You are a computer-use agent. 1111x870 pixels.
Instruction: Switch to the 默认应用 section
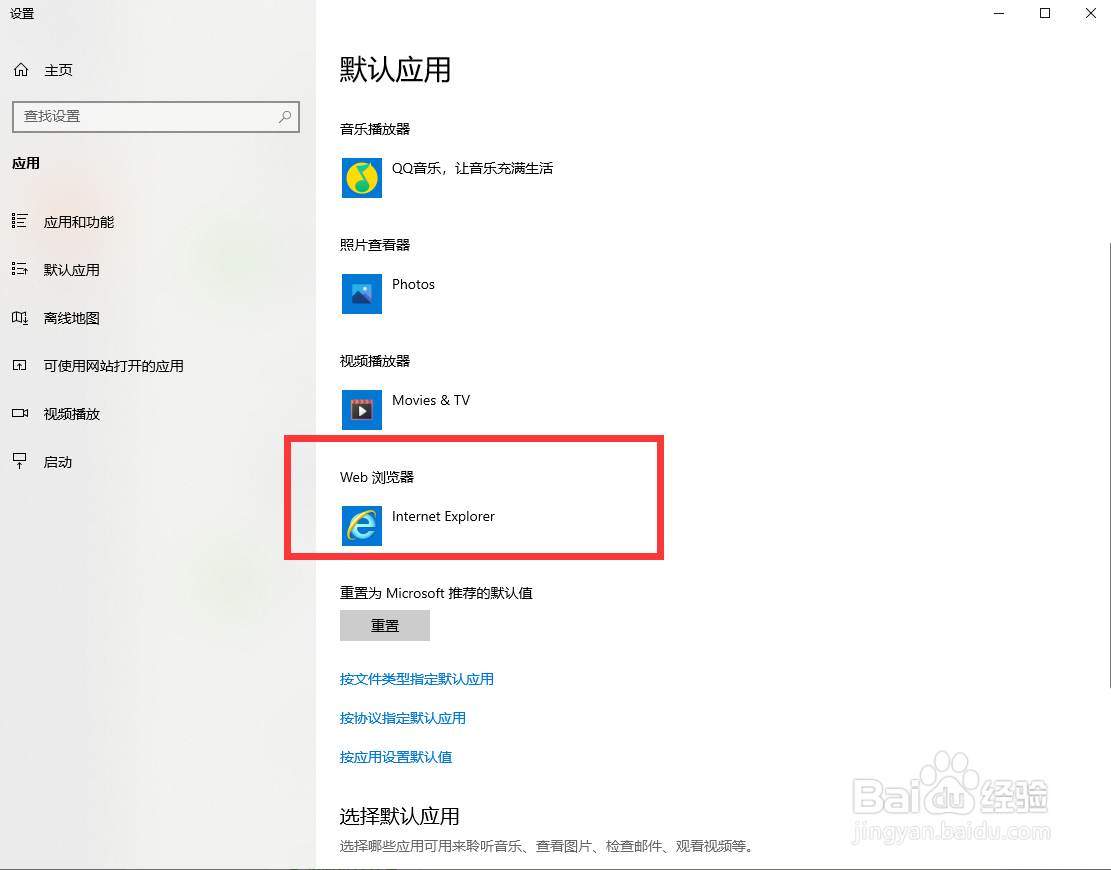(x=72, y=270)
